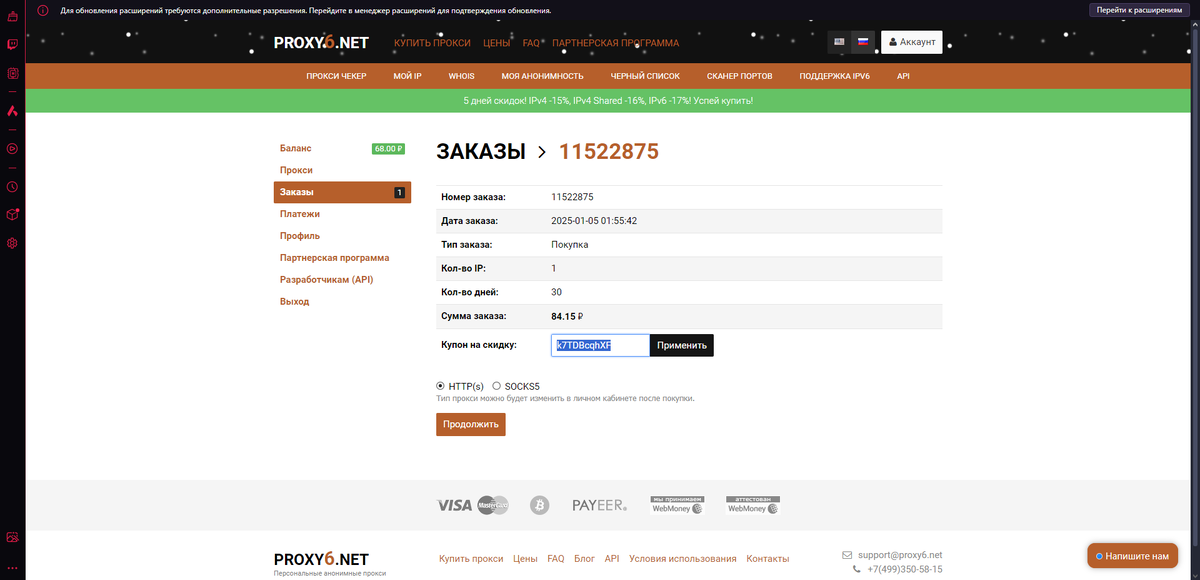Screen dimensions: 1200x580
Task: Click the 68.00 ₽ balance badge
Action: point(388,148)
